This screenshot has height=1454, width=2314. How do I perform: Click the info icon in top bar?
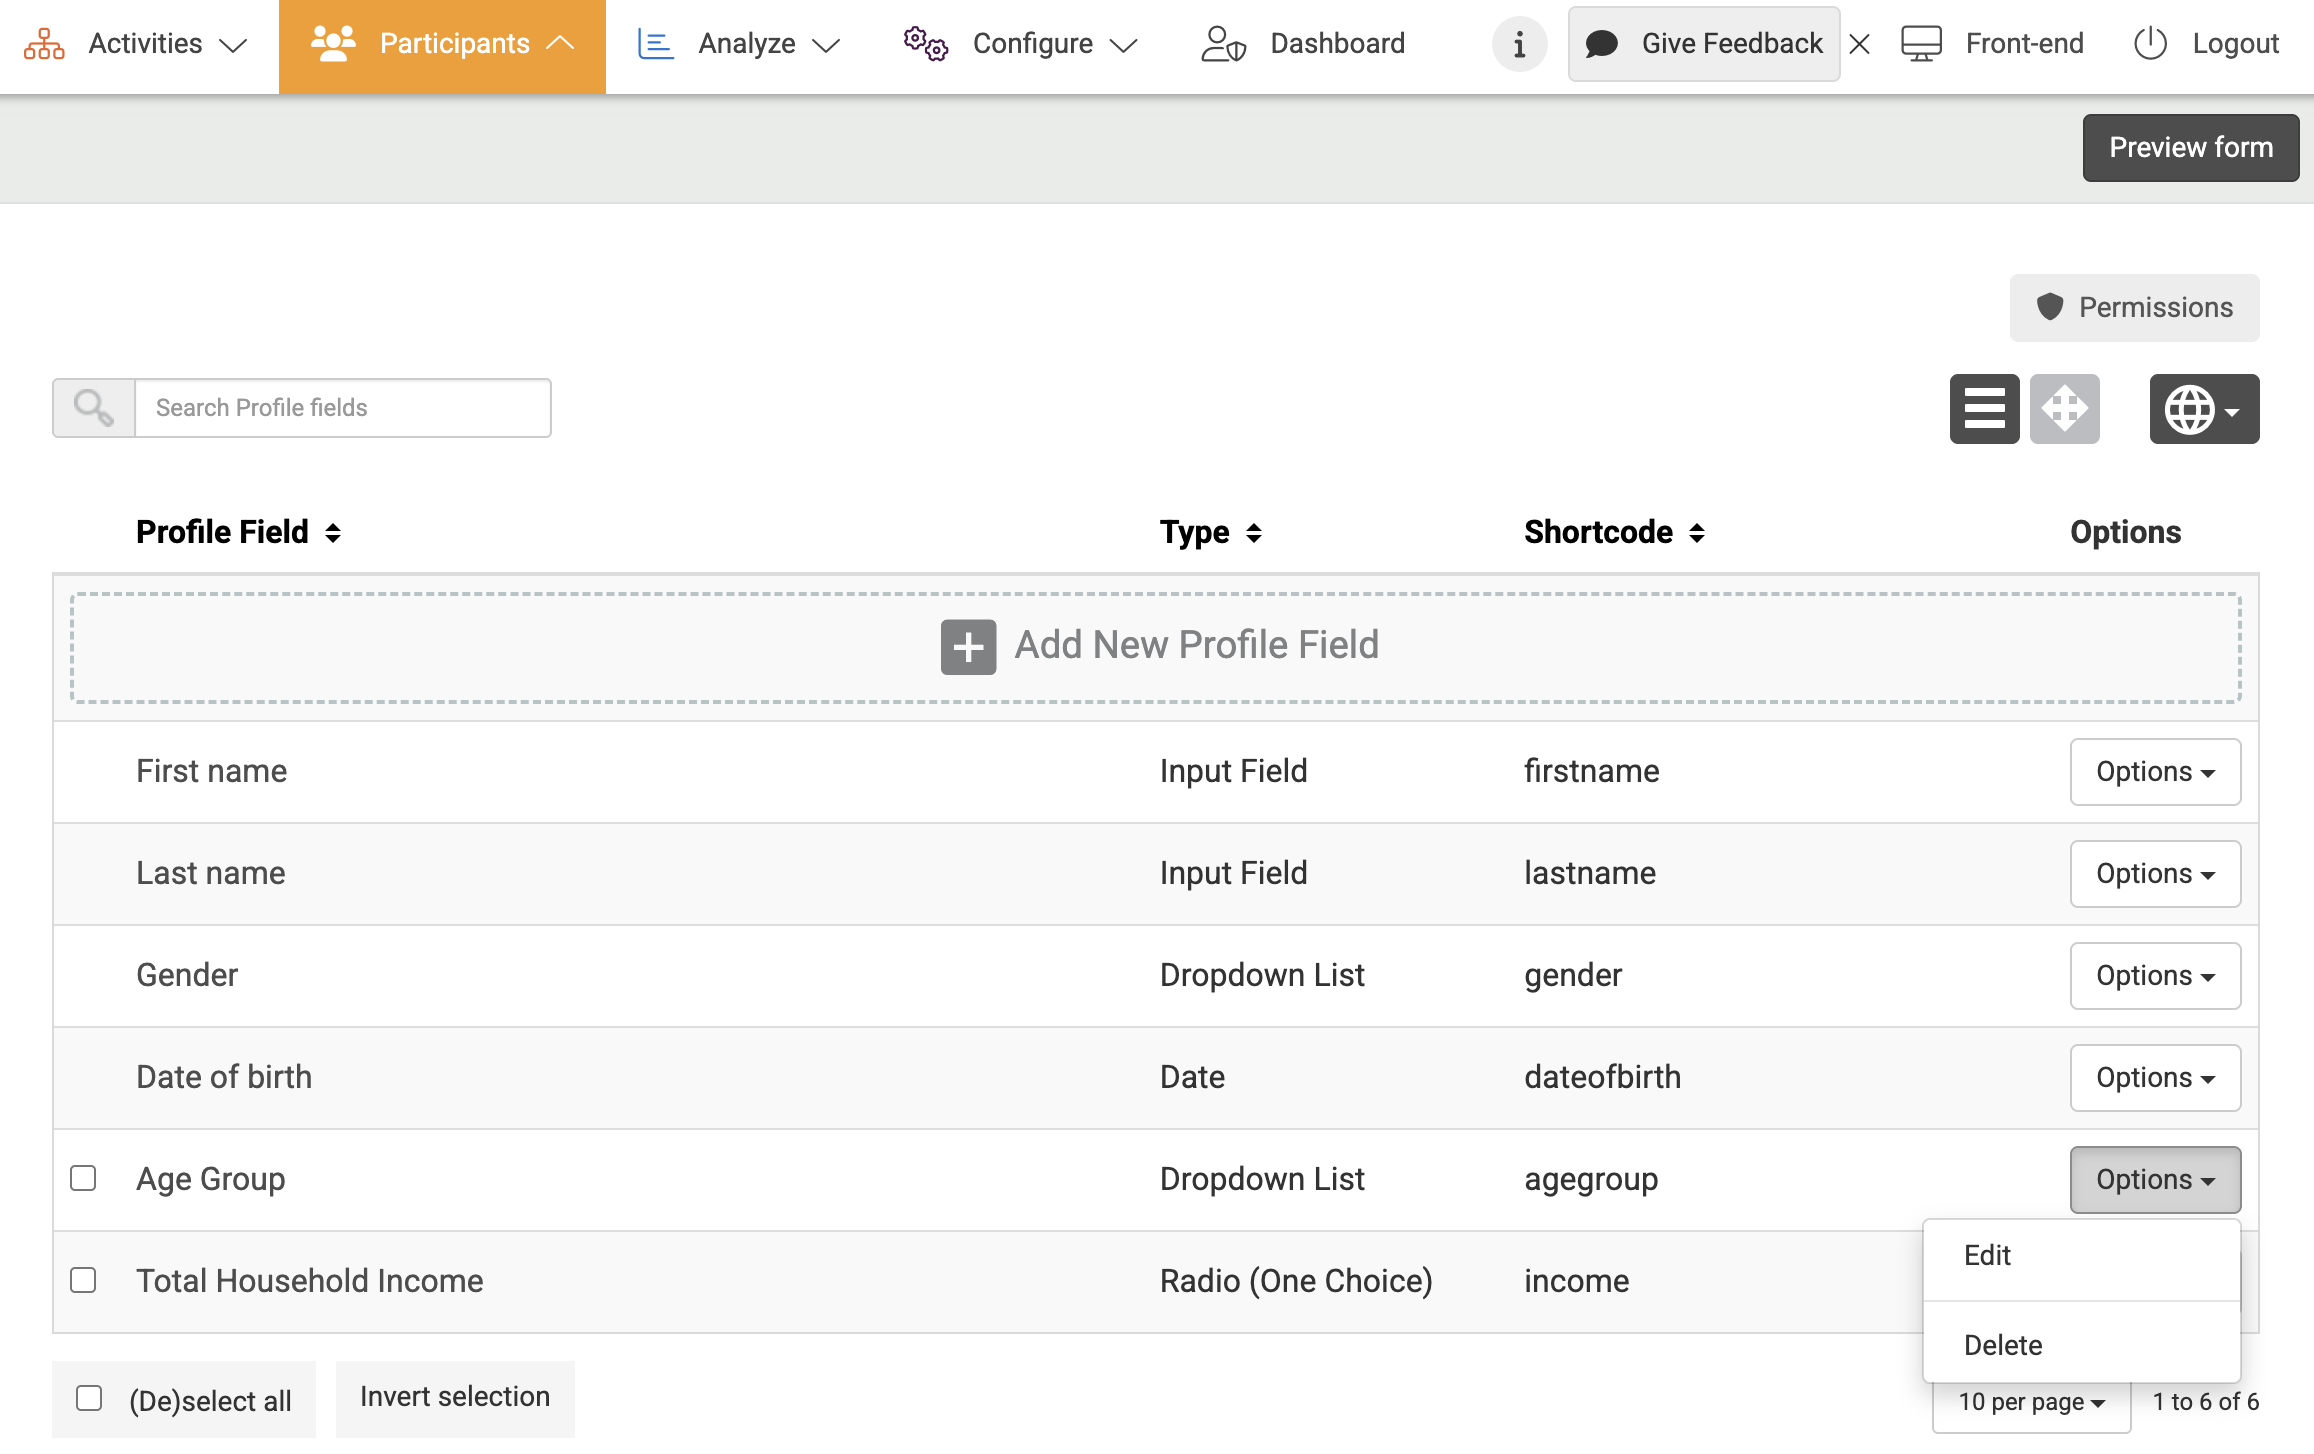point(1519,44)
